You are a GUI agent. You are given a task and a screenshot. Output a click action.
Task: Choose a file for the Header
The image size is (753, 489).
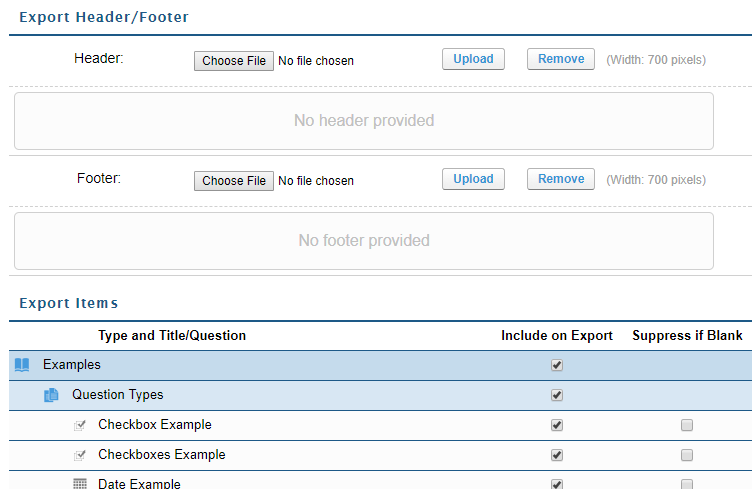[x=234, y=61]
